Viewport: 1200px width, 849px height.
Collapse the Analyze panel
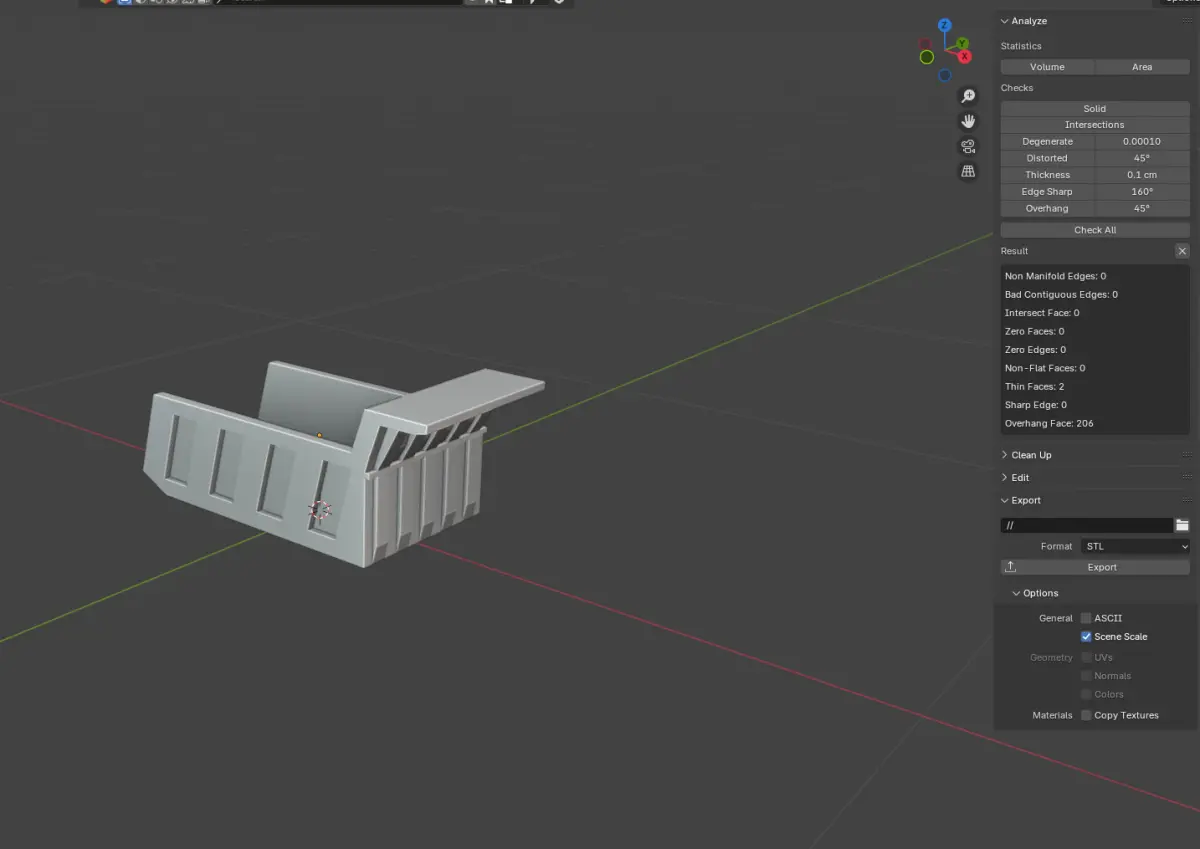point(1005,21)
